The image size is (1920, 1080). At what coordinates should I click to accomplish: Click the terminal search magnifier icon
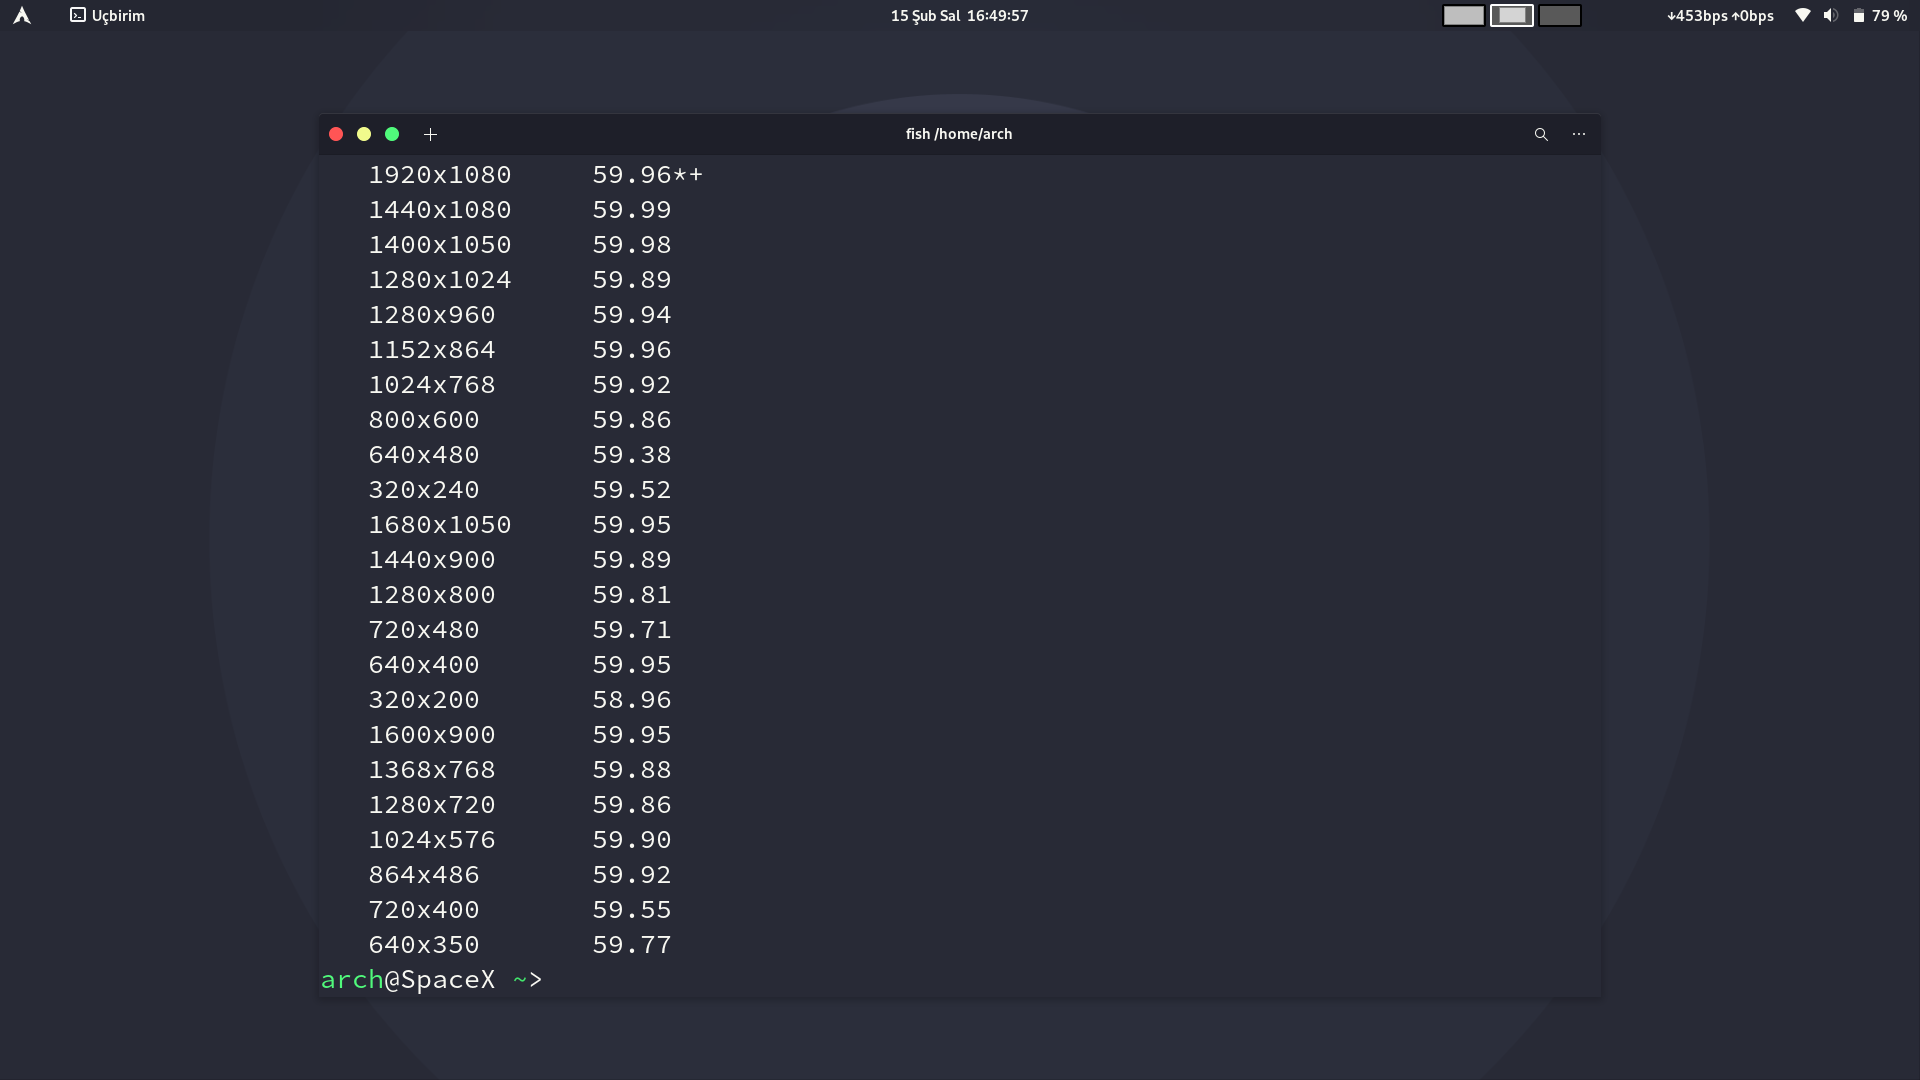pos(1541,134)
